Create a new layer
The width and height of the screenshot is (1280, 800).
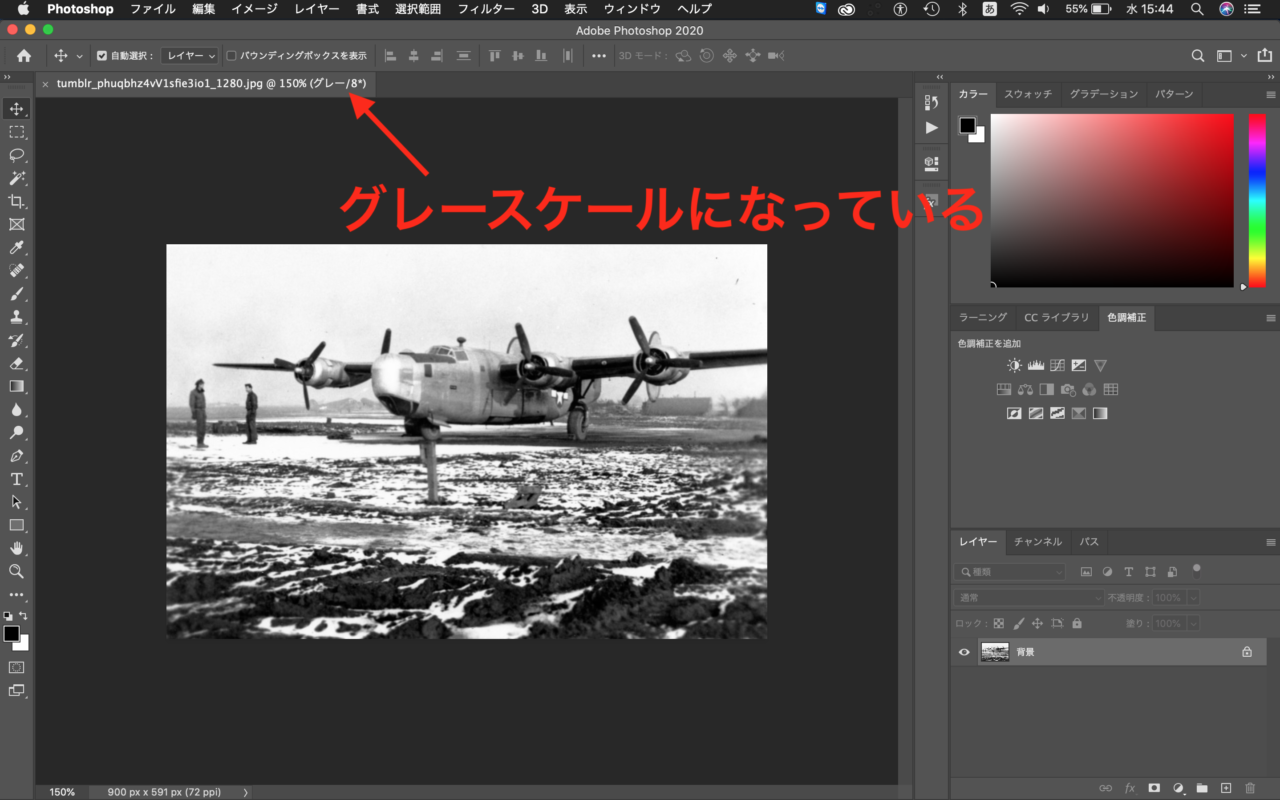[x=1226, y=788]
